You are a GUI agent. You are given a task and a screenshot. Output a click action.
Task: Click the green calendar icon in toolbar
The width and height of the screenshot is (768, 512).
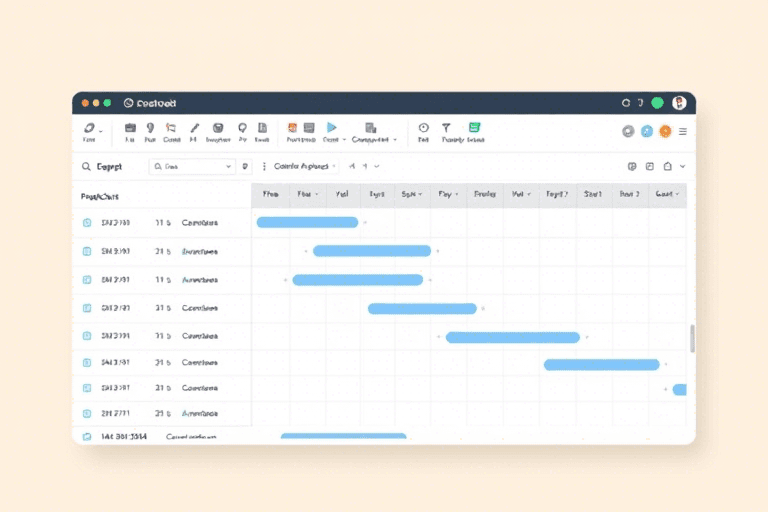[x=474, y=128]
